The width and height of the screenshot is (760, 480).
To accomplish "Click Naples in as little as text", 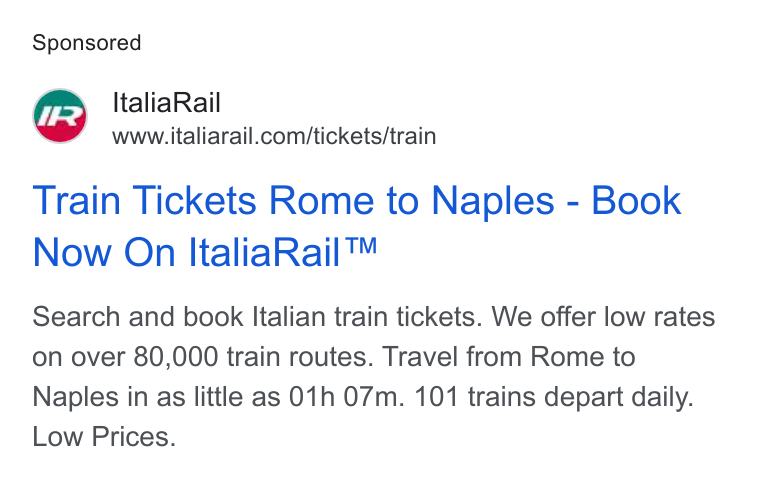I will (156, 398).
